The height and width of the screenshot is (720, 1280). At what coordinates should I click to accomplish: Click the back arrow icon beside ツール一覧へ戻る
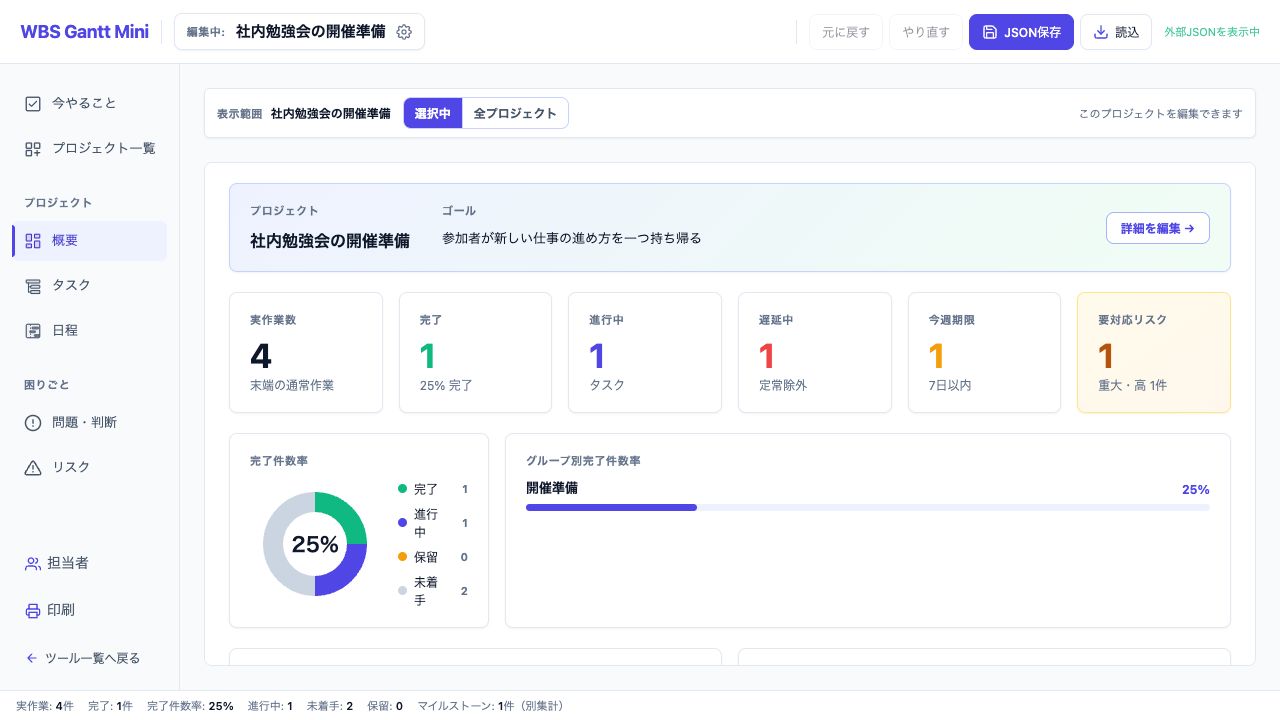(32, 658)
